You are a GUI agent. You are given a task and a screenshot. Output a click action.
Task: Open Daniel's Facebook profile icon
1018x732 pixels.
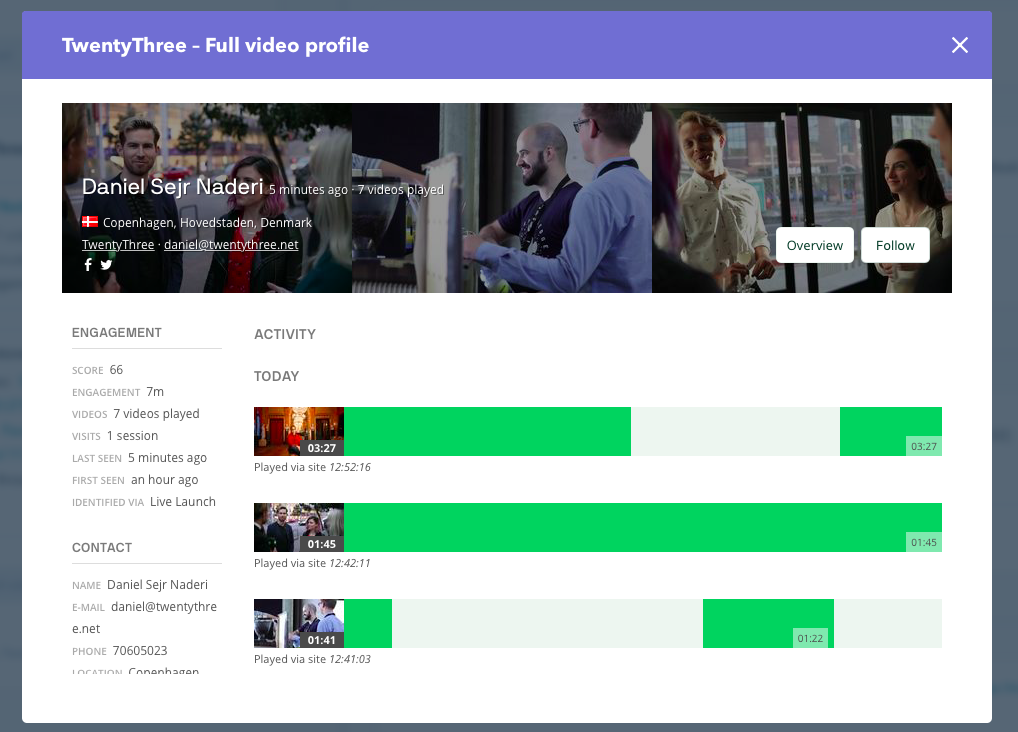pyautogui.click(x=88, y=264)
